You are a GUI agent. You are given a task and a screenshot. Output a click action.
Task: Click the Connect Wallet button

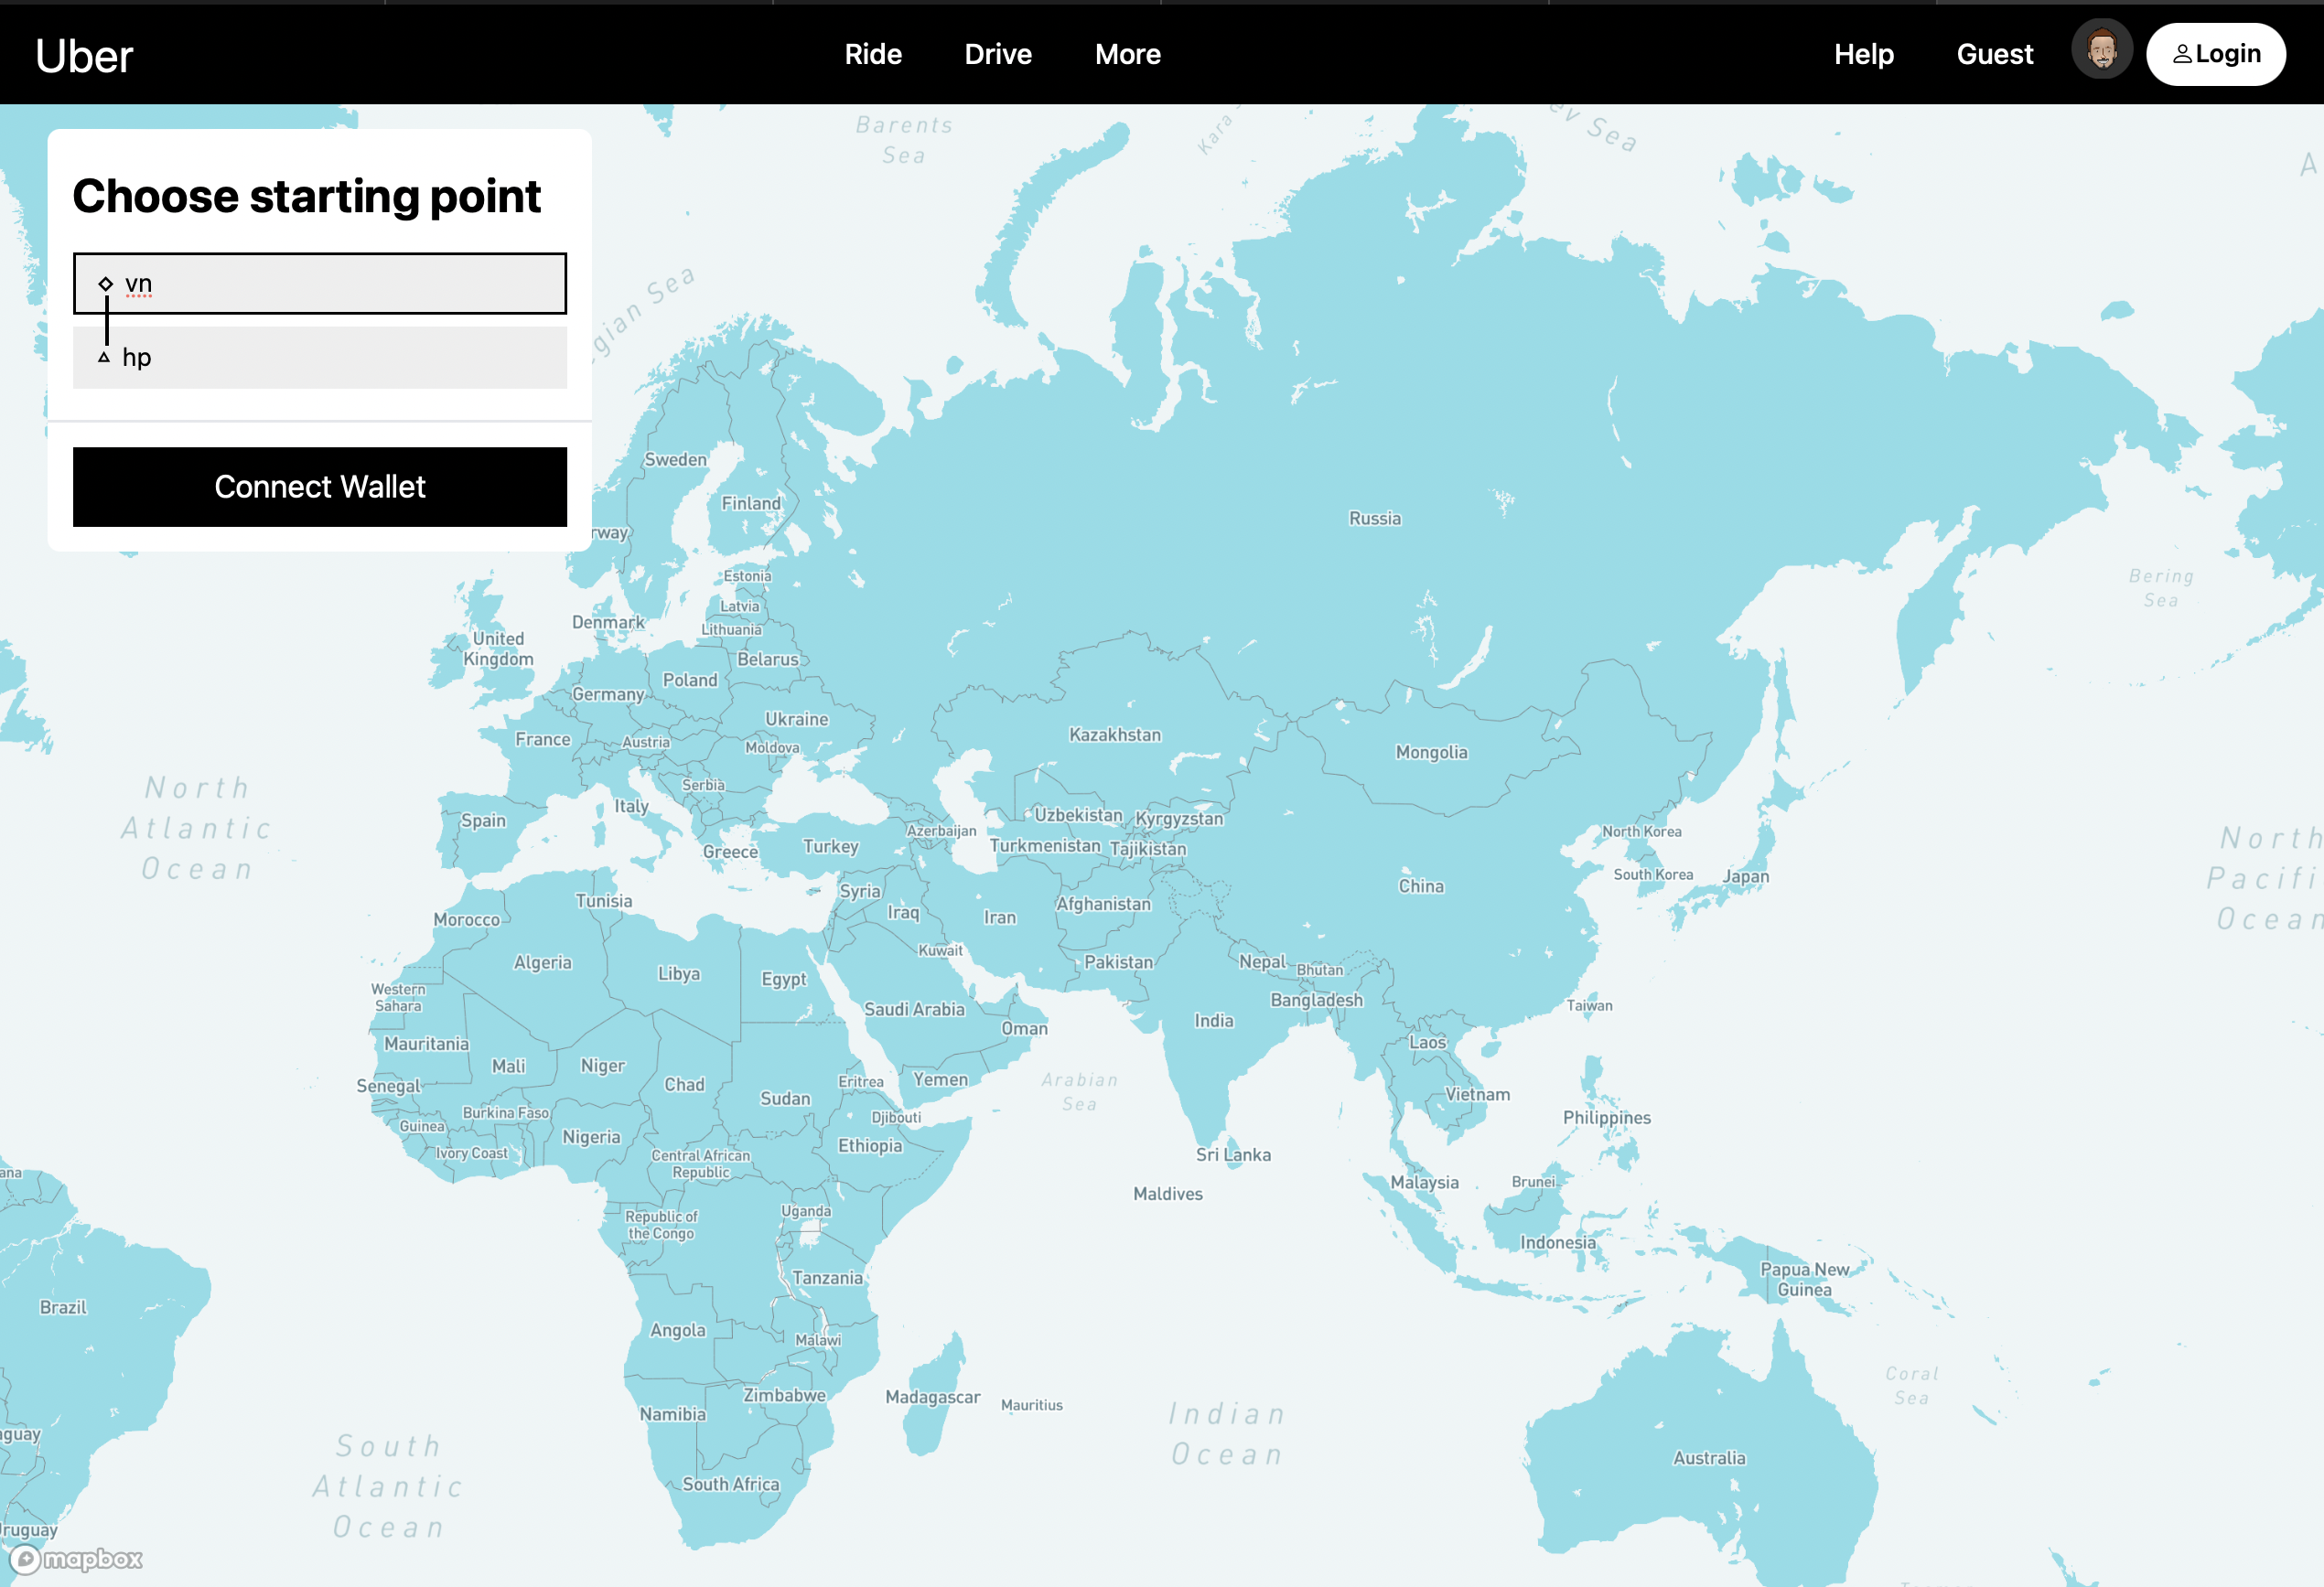[x=320, y=487]
